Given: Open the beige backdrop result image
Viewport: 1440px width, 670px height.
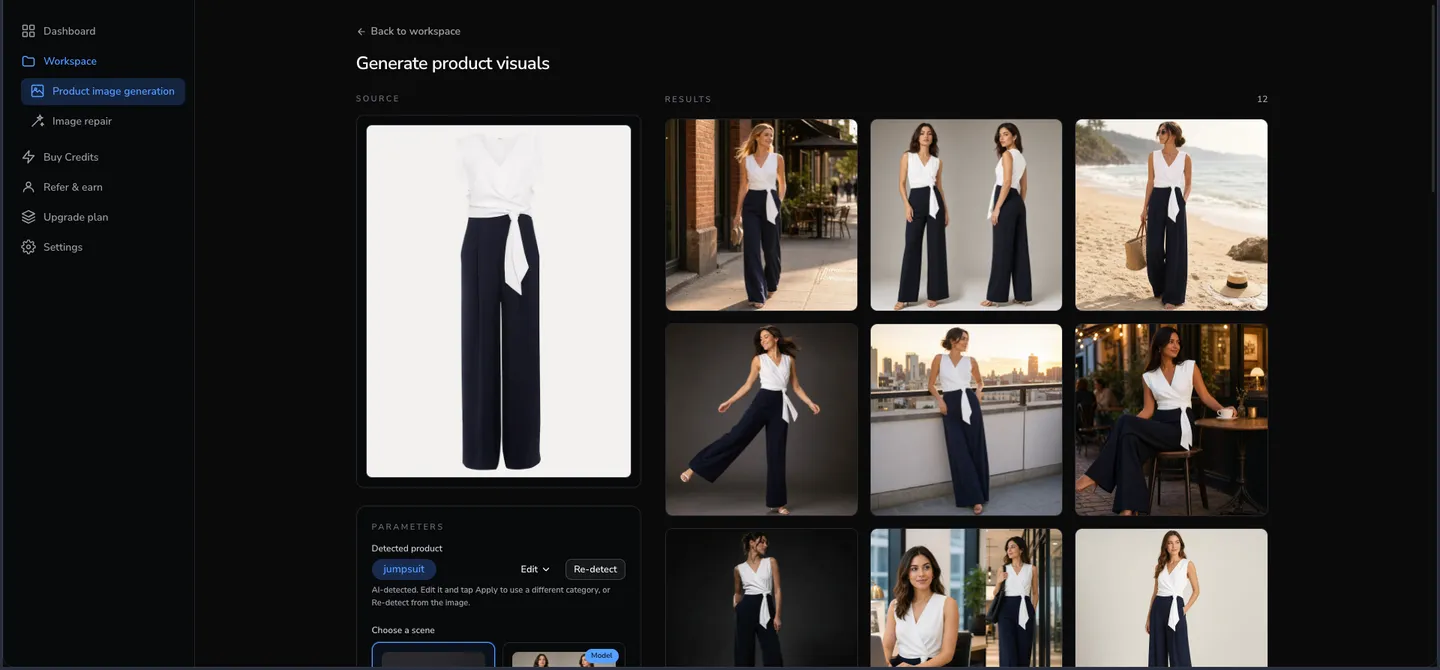Looking at the screenshot, I should click(x=1171, y=599).
